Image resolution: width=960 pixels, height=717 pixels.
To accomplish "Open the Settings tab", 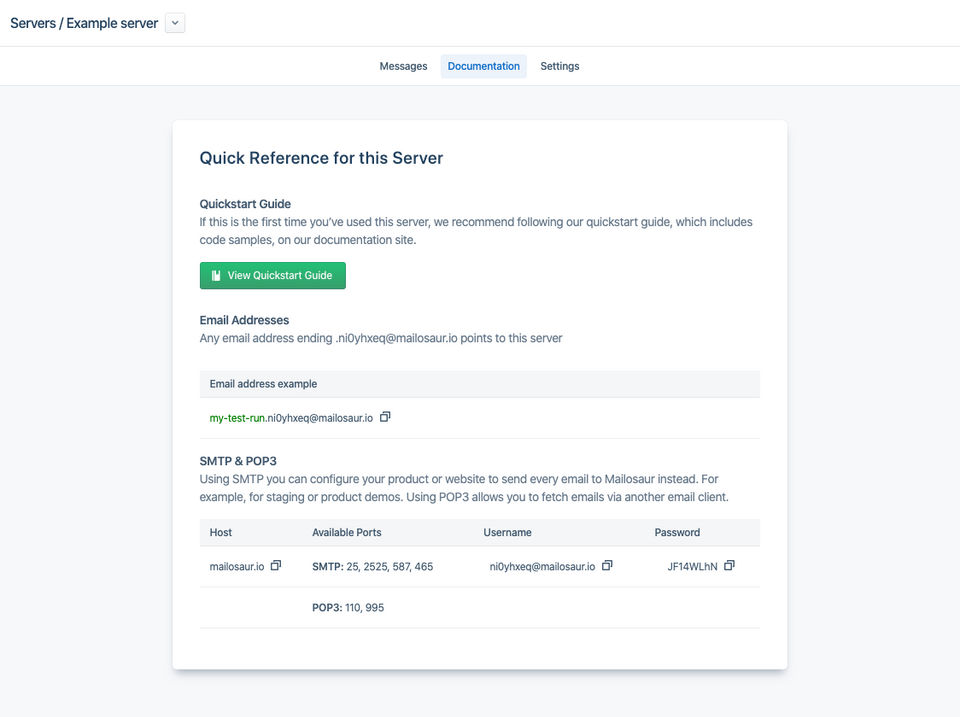I will pyautogui.click(x=560, y=66).
